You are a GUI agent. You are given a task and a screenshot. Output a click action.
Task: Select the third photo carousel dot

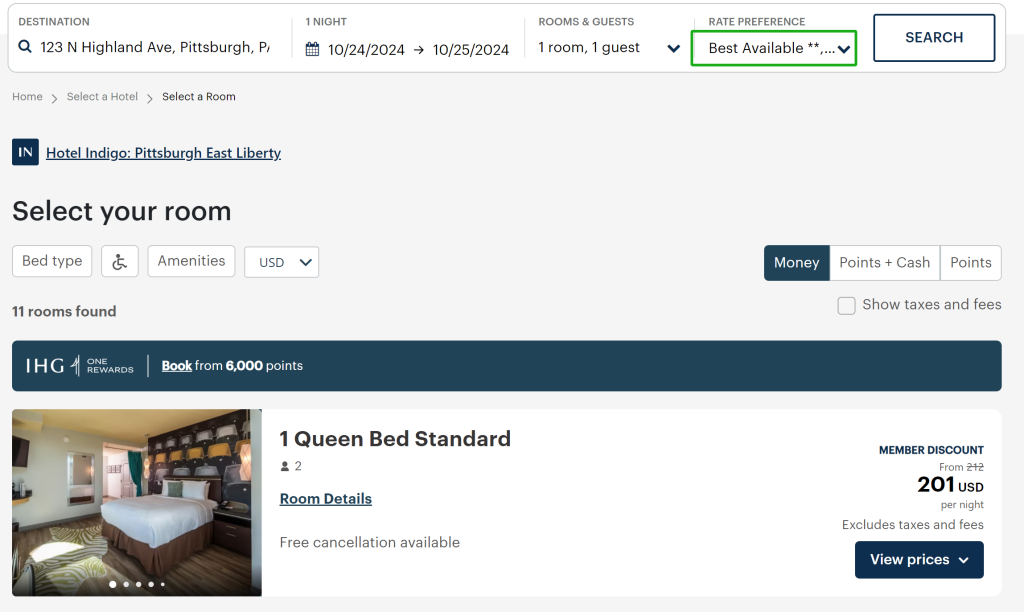coord(138,585)
